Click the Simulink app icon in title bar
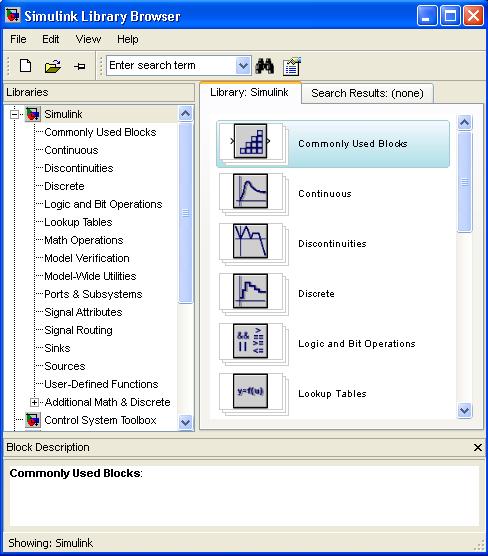488x556 pixels. pyautogui.click(x=13, y=15)
